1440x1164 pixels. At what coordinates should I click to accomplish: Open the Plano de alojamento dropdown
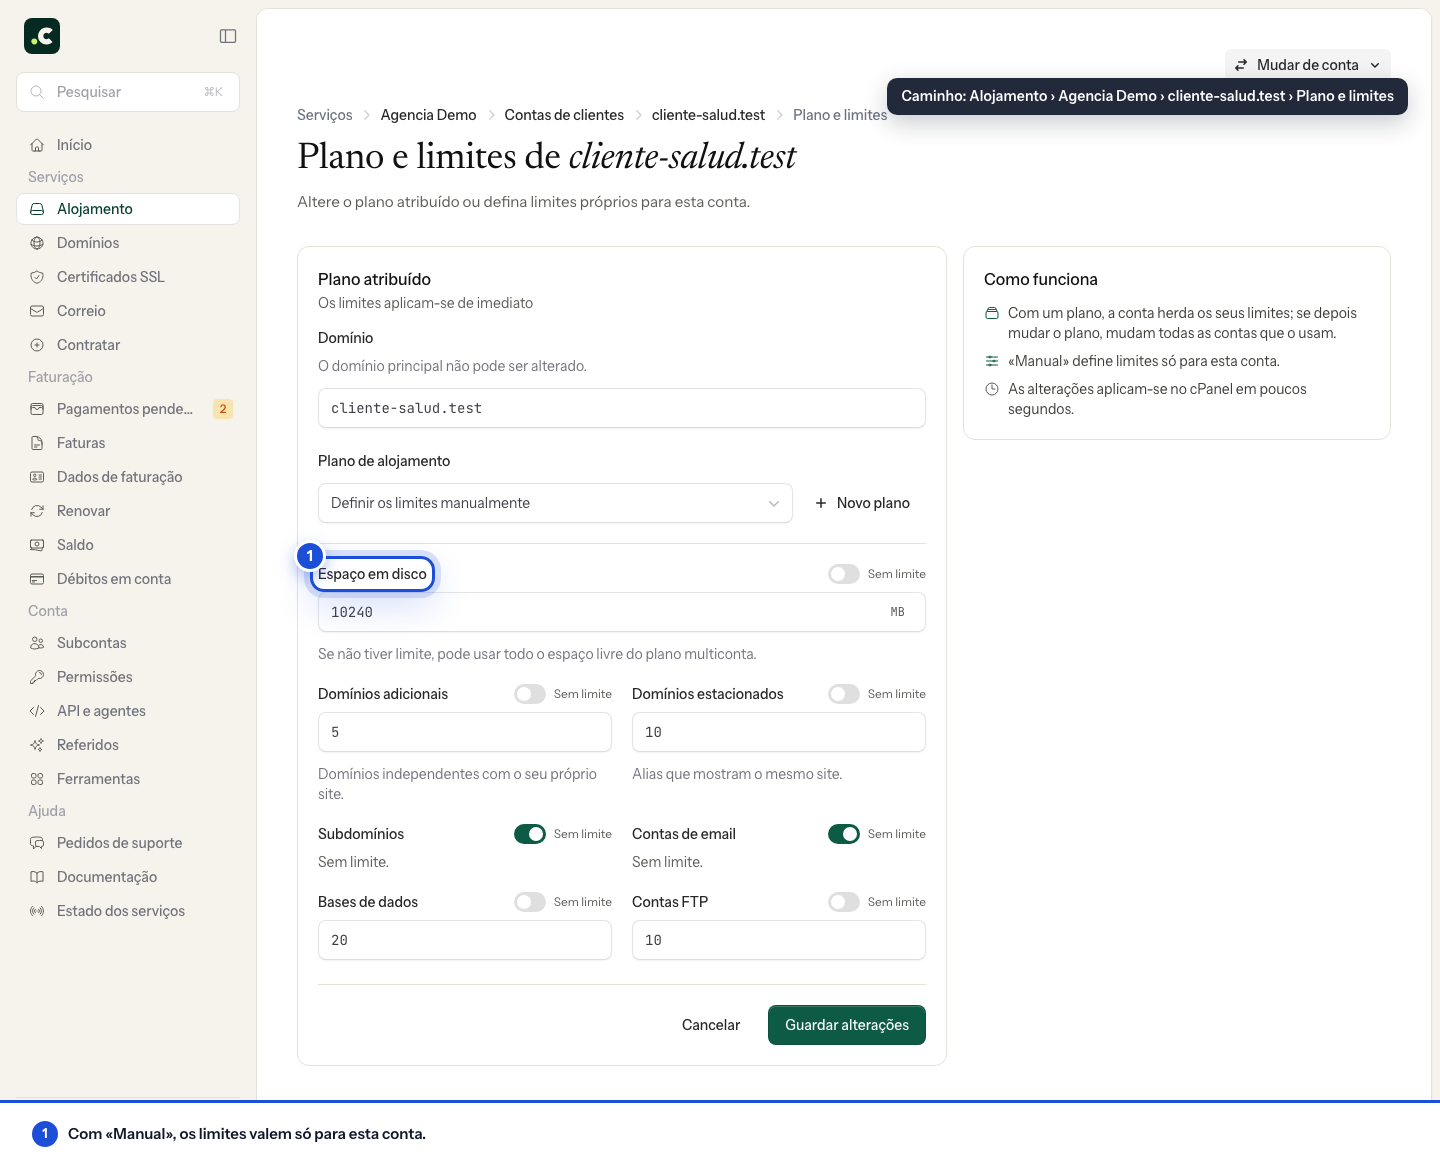[555, 503]
